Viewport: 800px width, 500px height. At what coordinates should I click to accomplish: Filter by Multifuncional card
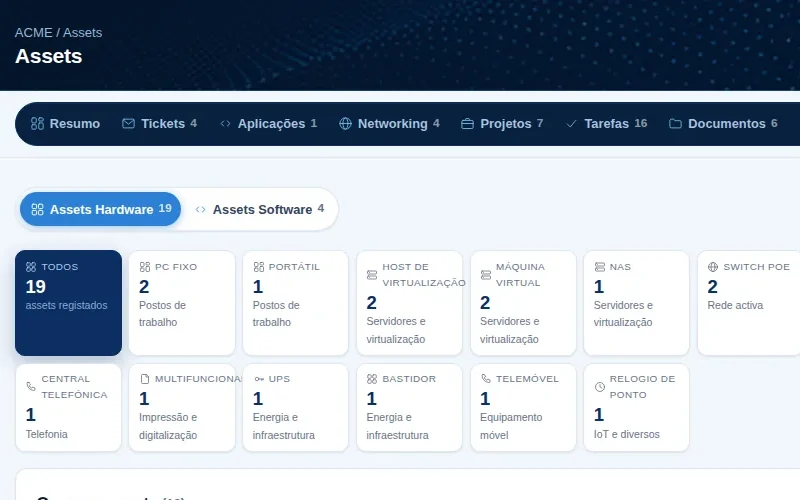[x=182, y=407]
